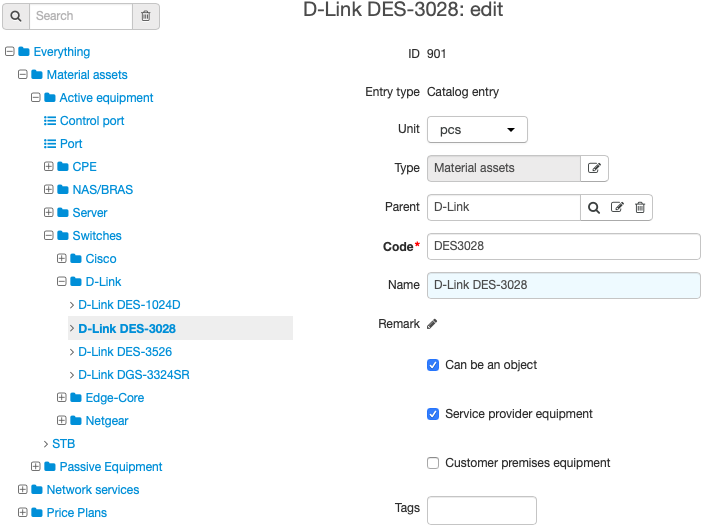Click the Passive Equipment folder icon

[x=50, y=467]
